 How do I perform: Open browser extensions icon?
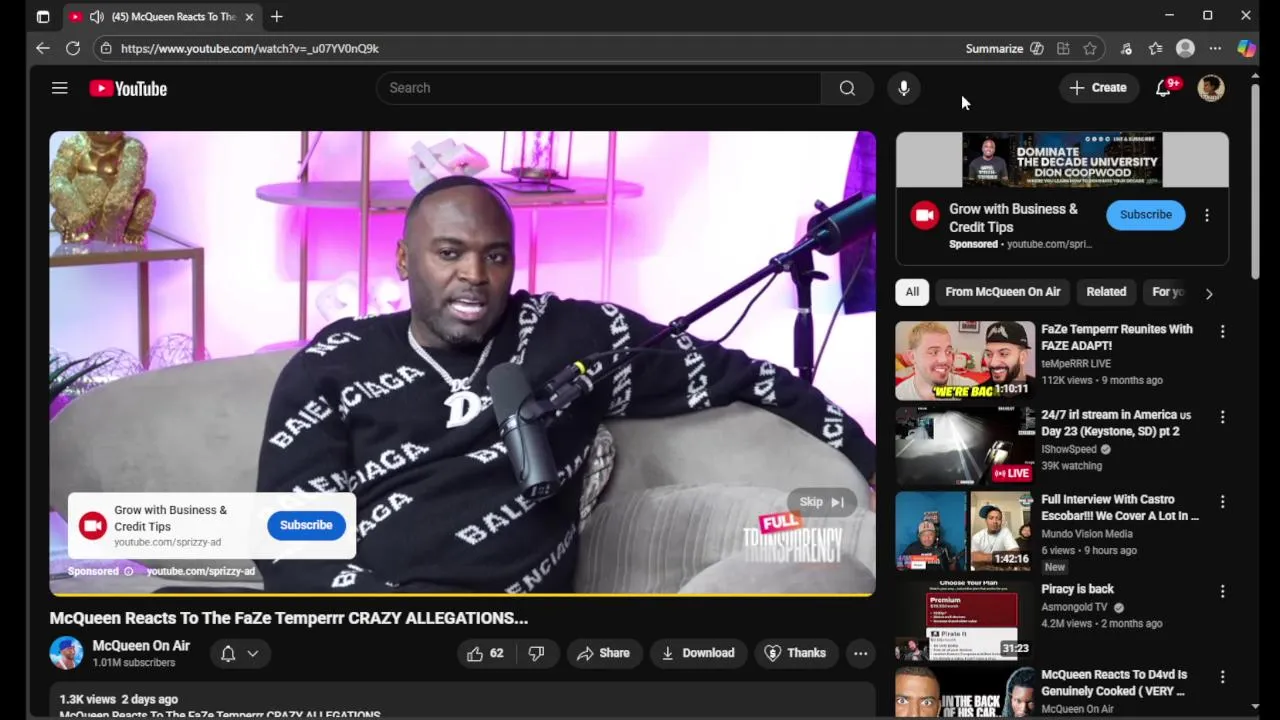click(1126, 48)
